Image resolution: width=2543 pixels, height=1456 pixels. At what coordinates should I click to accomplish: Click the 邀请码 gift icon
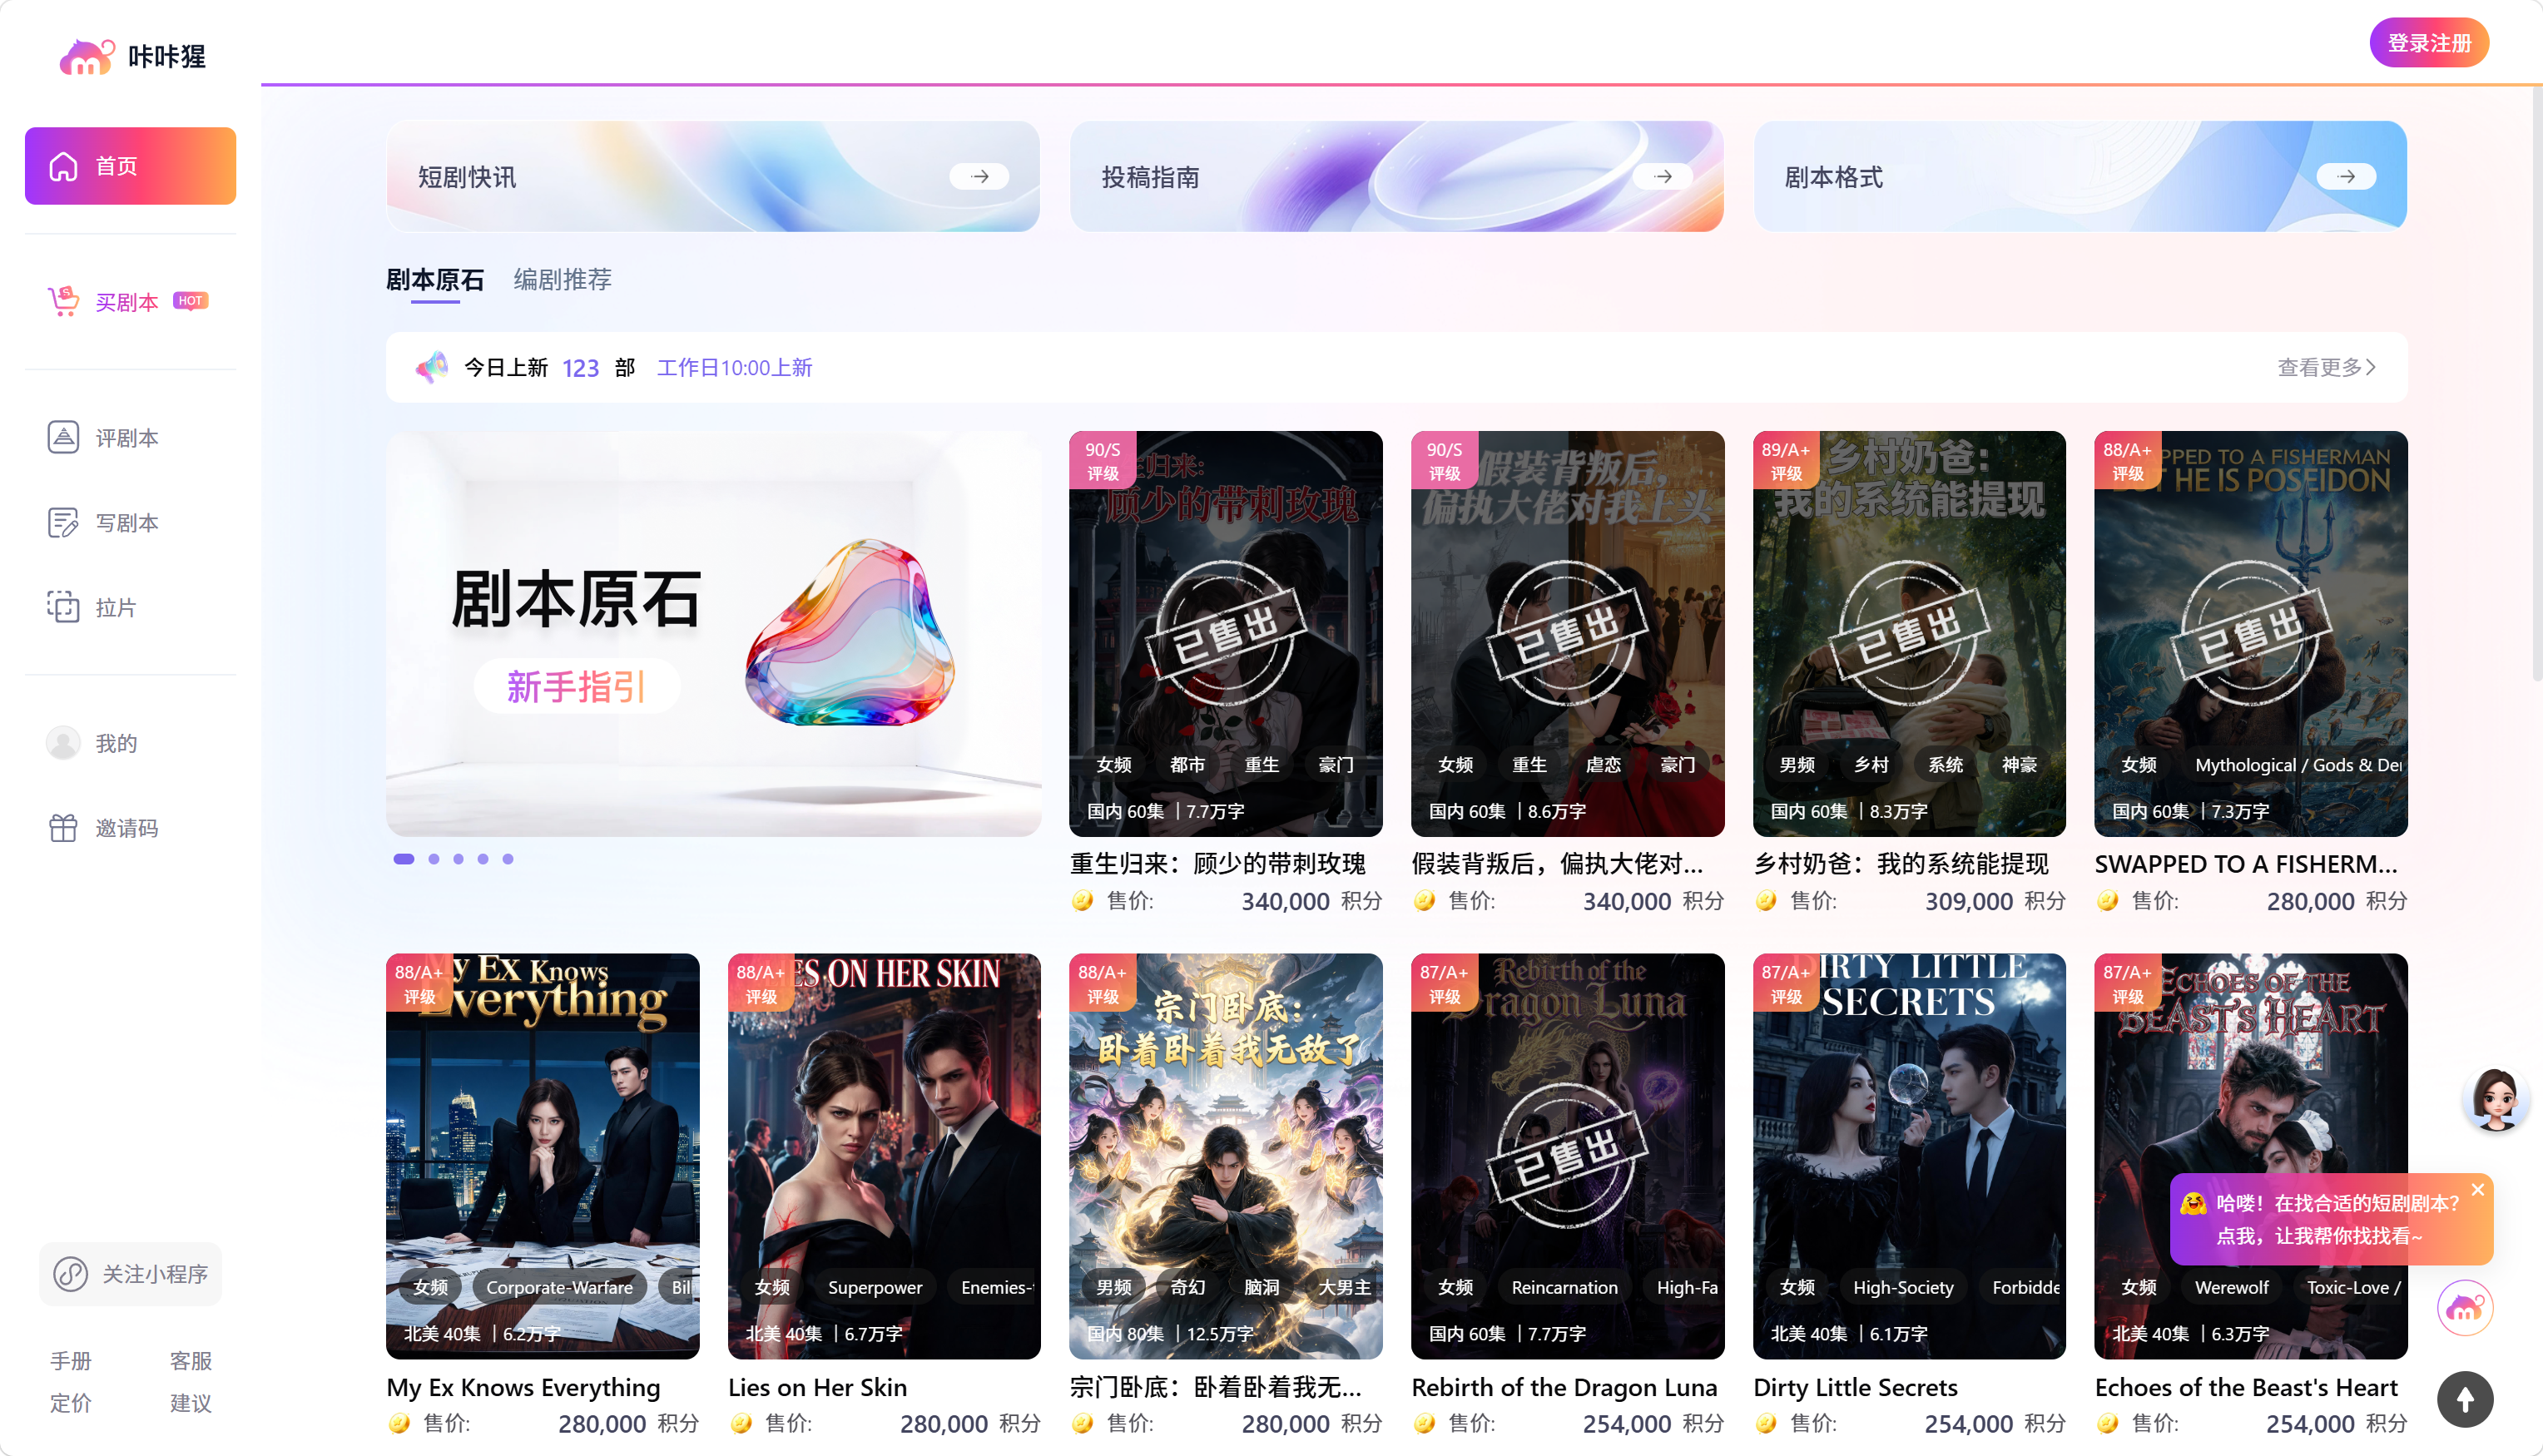click(63, 828)
